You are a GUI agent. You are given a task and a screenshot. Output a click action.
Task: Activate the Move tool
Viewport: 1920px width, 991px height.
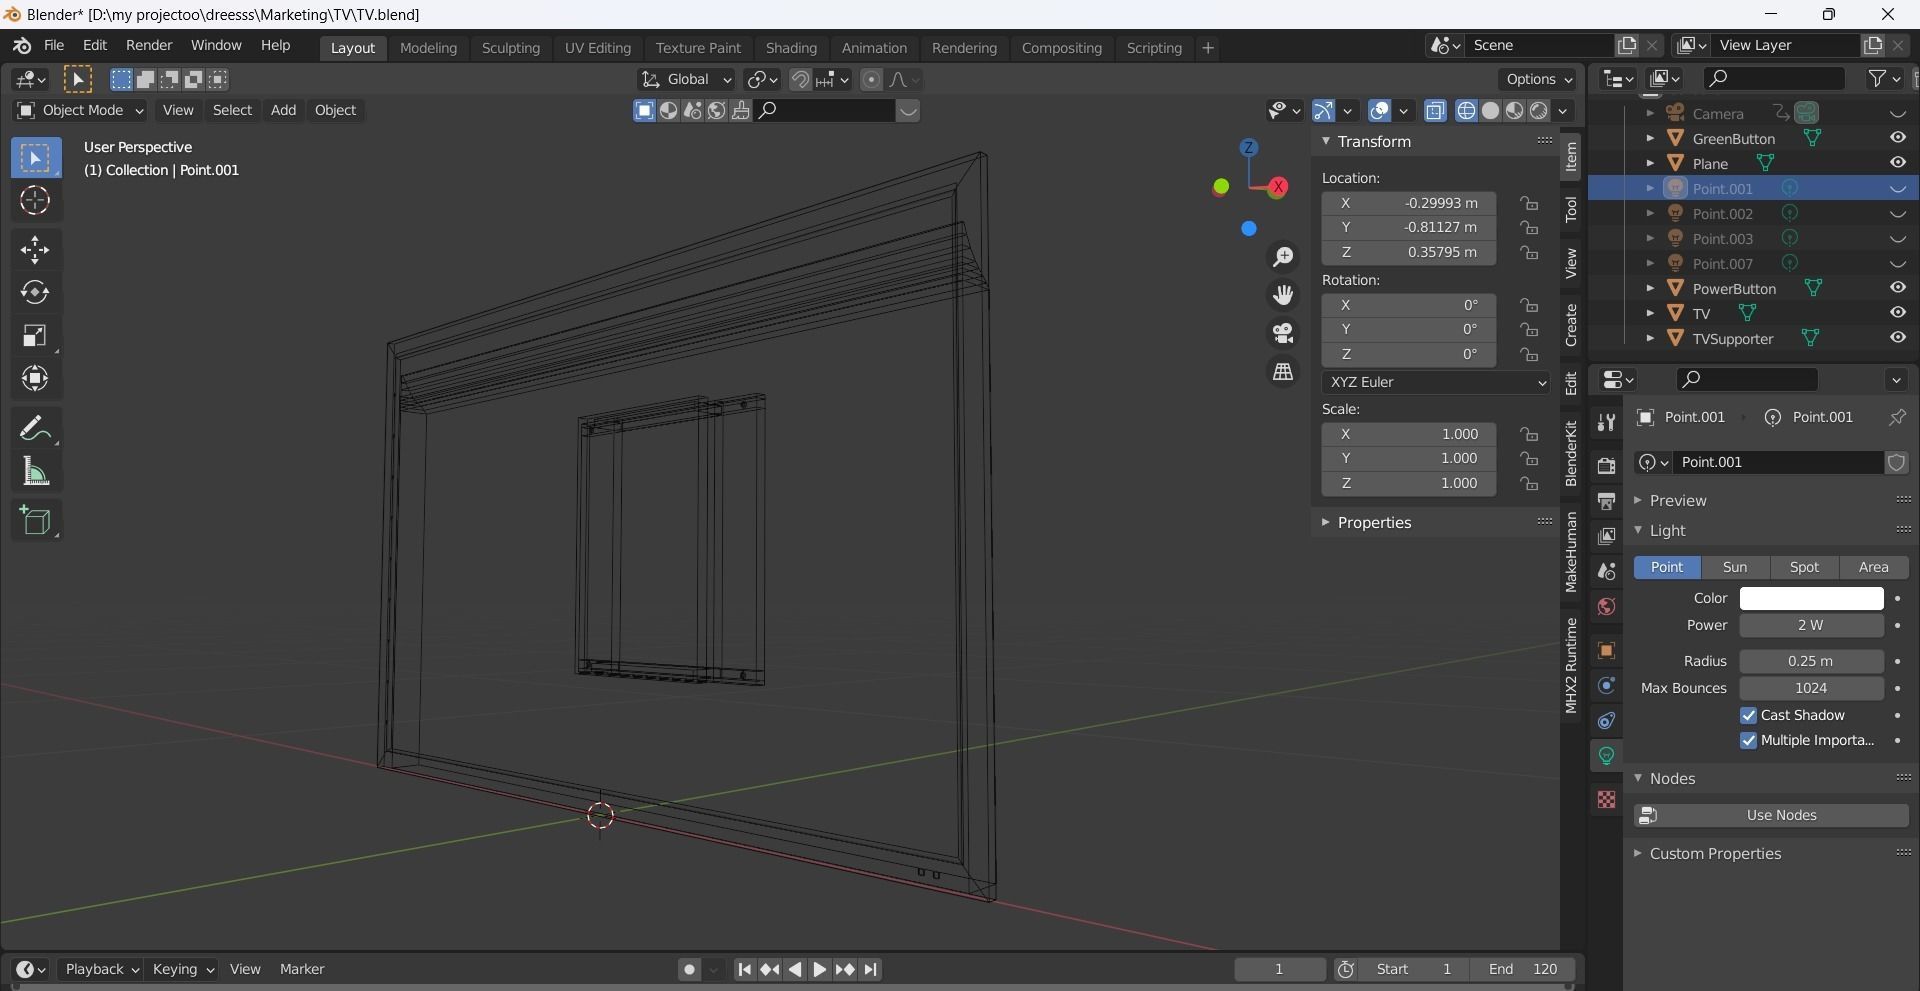point(35,250)
